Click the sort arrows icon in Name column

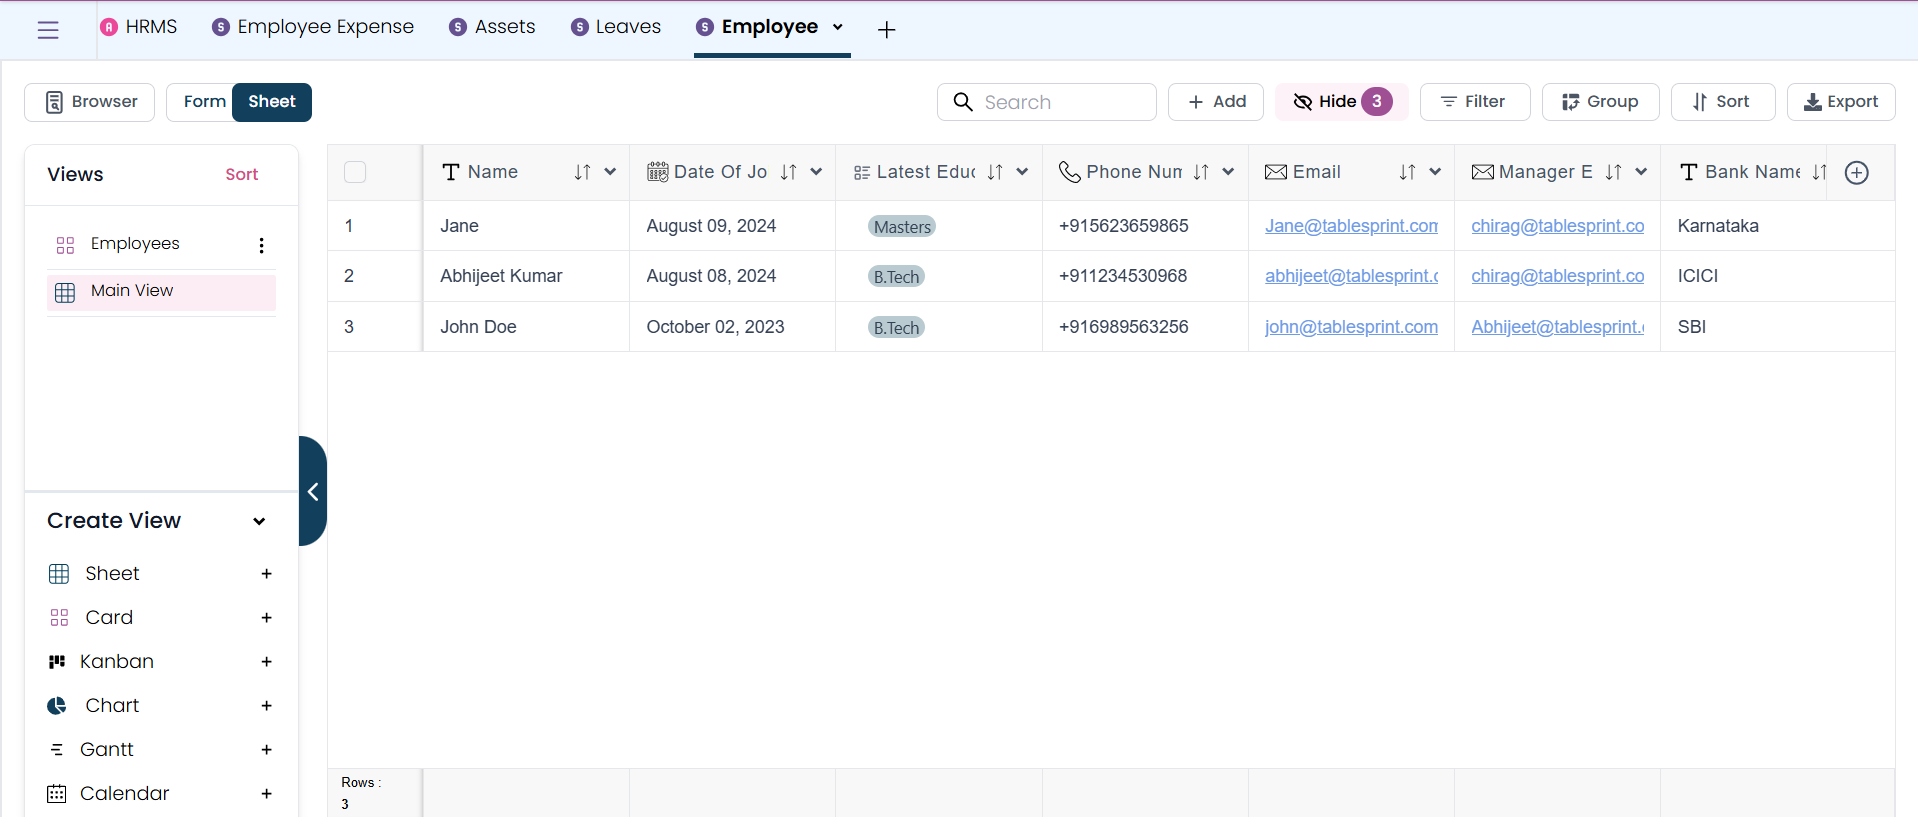tap(582, 172)
